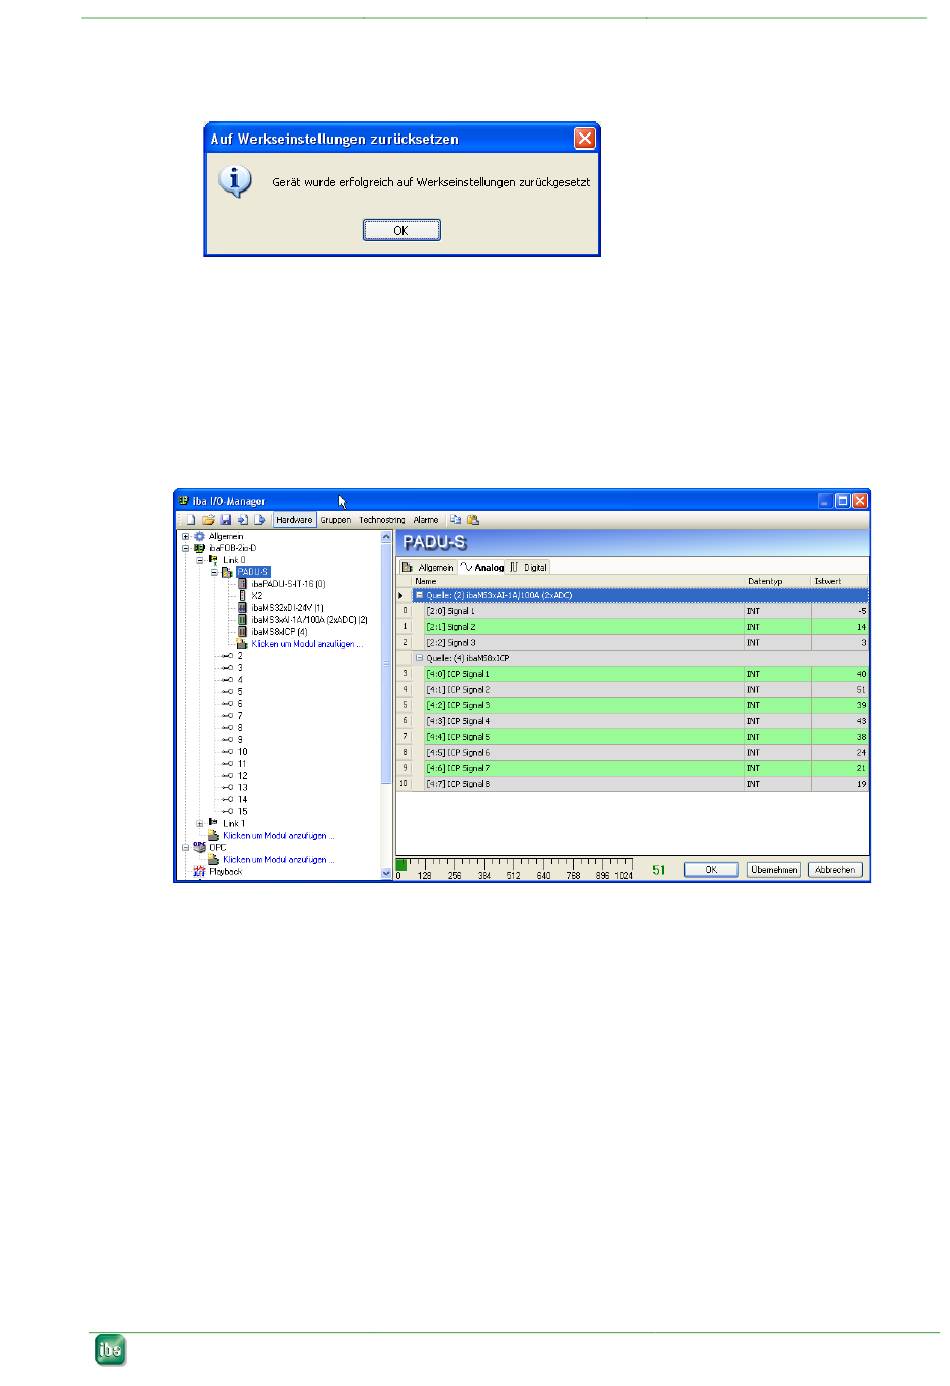
Task: Collapse the OPC tree node
Action: tap(186, 848)
